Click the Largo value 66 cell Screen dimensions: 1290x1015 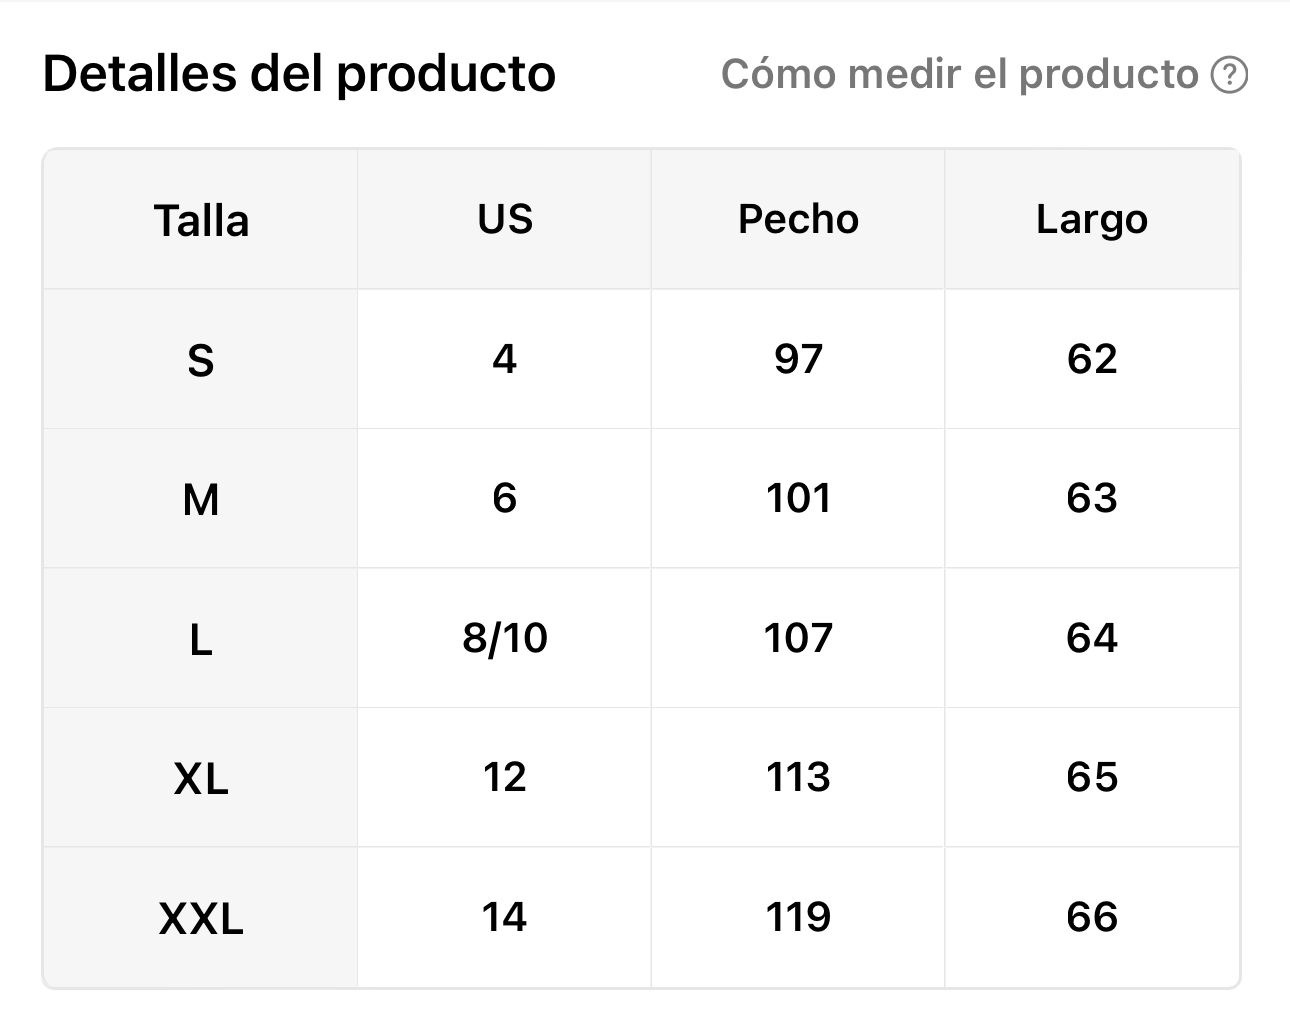click(1091, 917)
